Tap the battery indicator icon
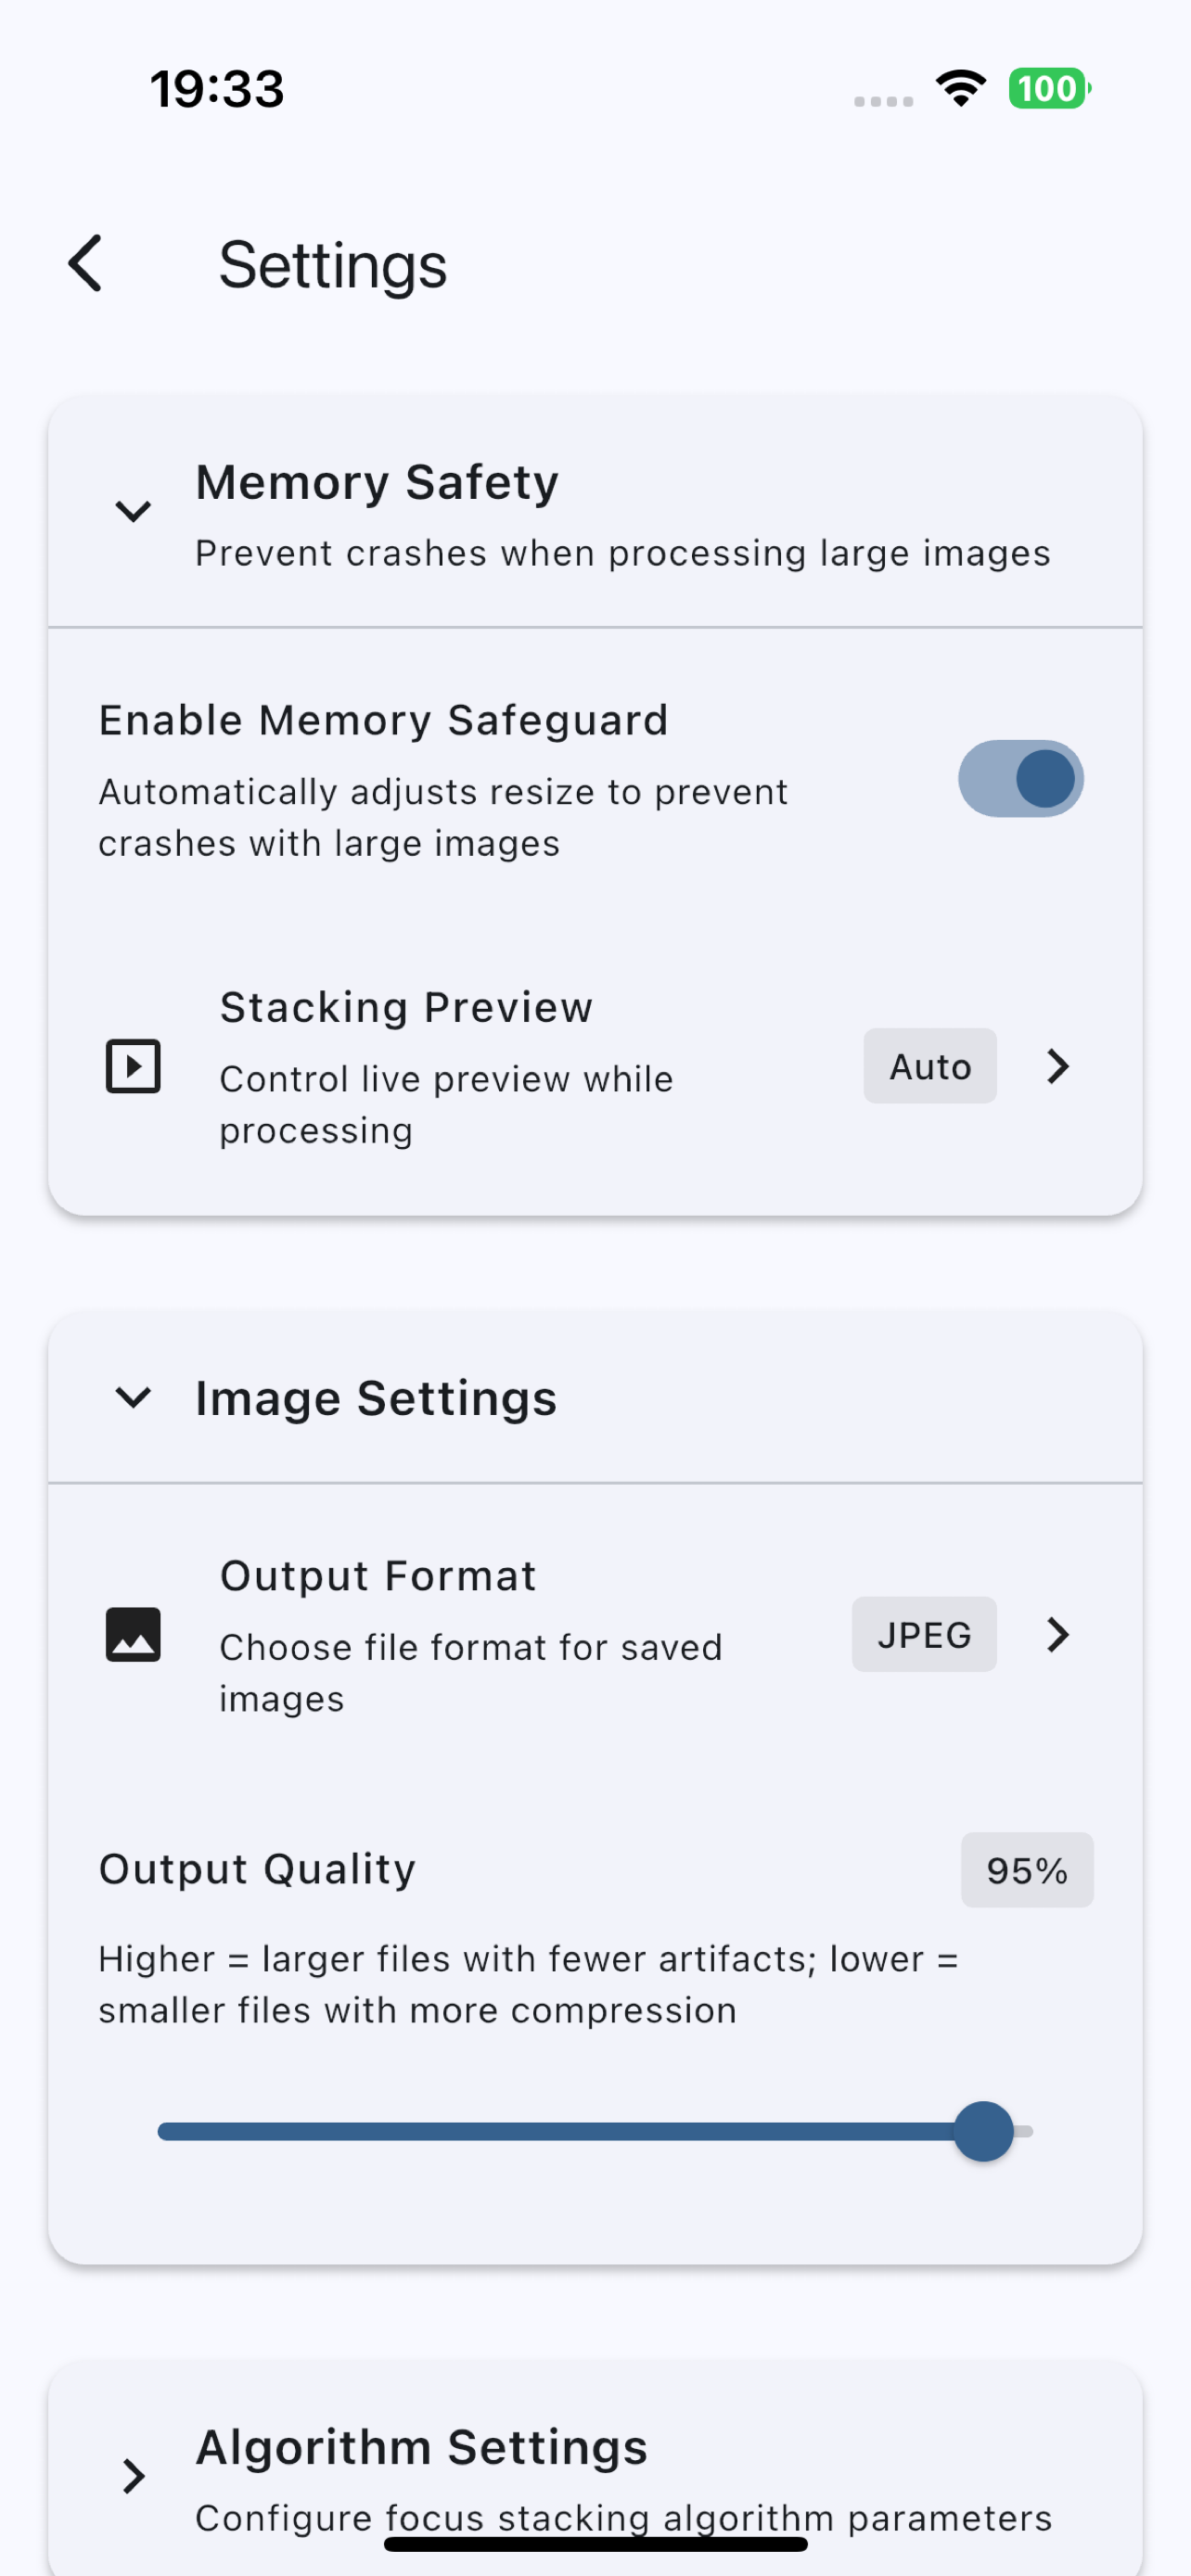1191x2576 pixels. 1049,88
